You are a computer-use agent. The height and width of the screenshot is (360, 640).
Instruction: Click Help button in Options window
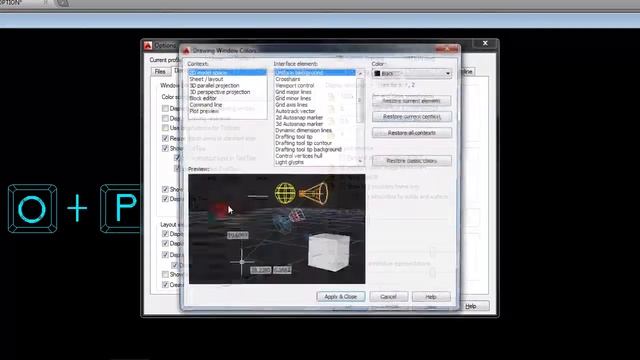(x=471, y=306)
